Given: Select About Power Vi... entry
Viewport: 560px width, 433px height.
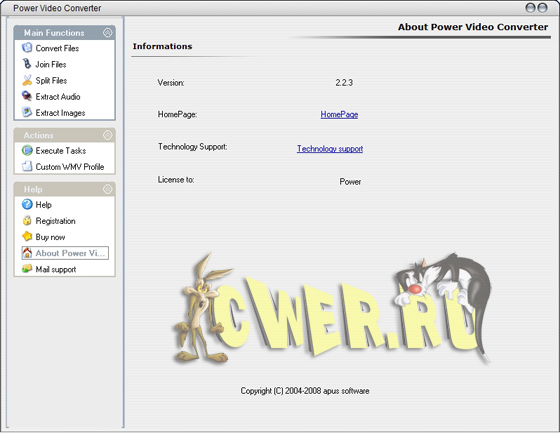Looking at the screenshot, I should [x=65, y=253].
